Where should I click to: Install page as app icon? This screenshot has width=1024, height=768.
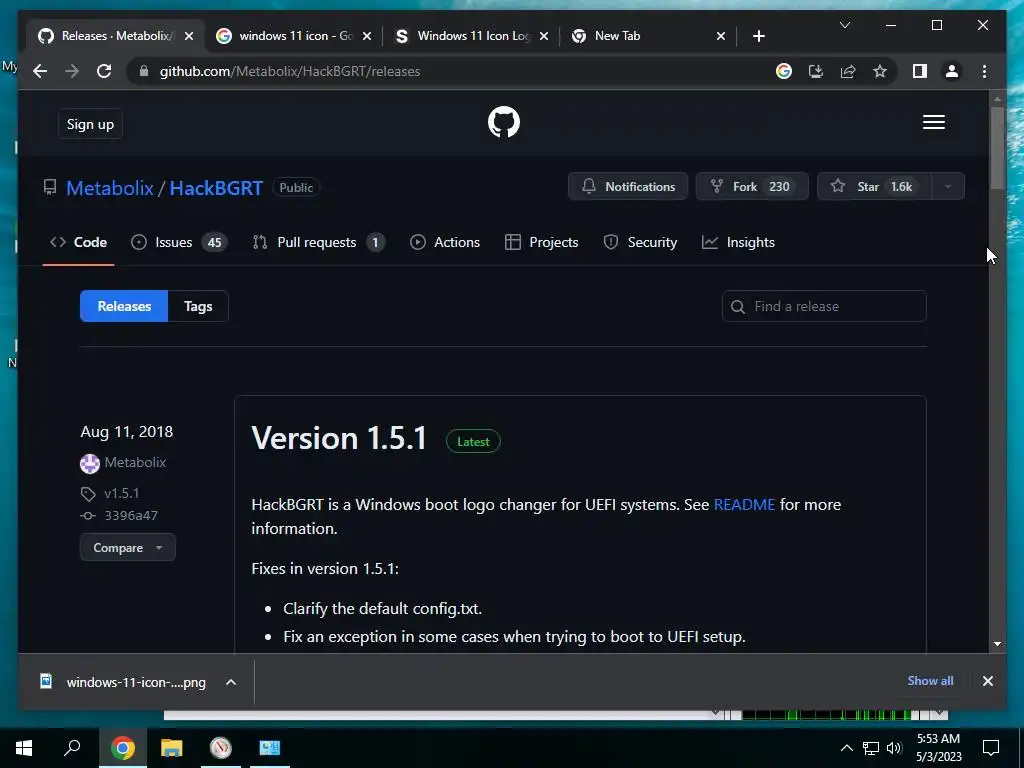tap(816, 71)
